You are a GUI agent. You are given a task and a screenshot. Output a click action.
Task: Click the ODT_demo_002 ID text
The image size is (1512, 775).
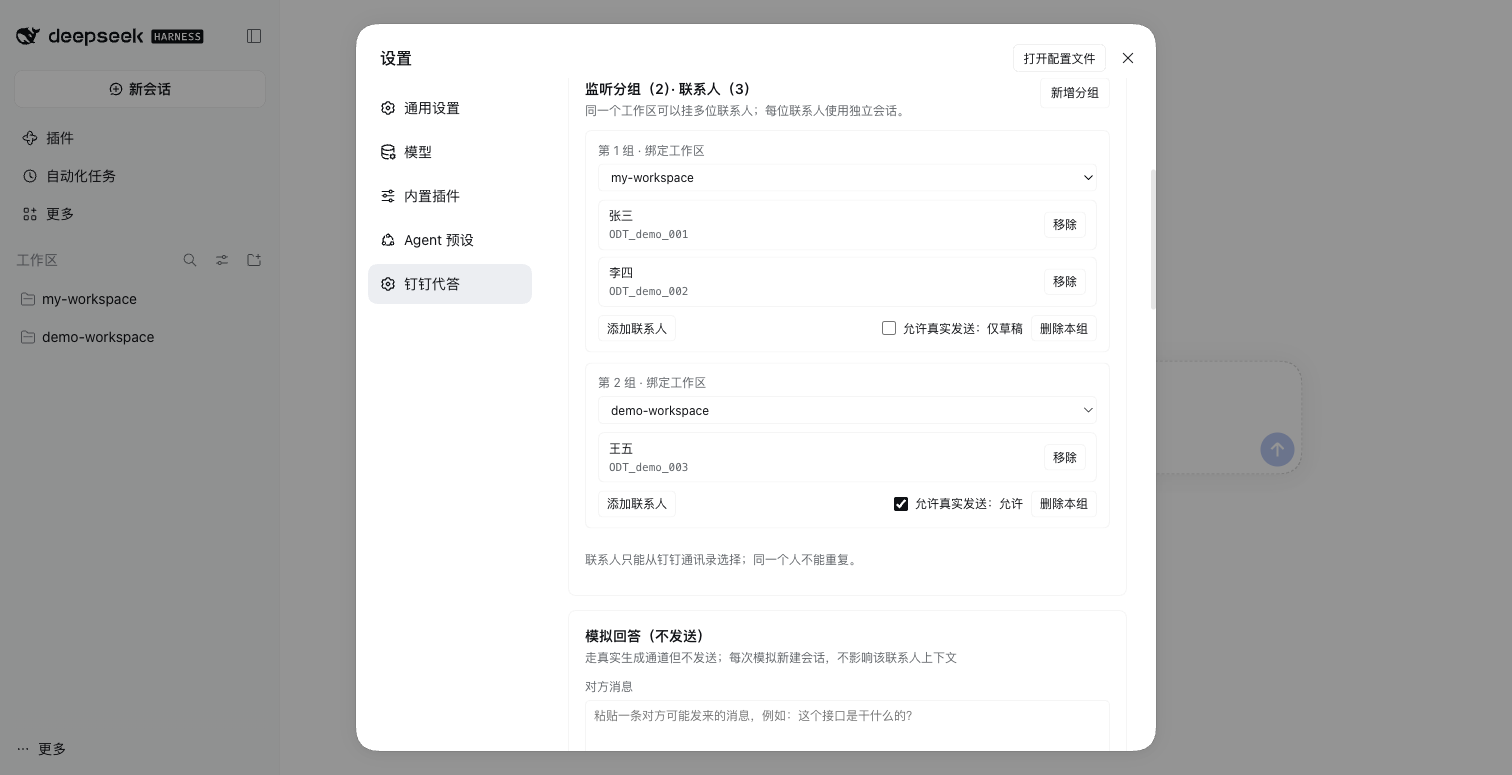[x=648, y=292]
